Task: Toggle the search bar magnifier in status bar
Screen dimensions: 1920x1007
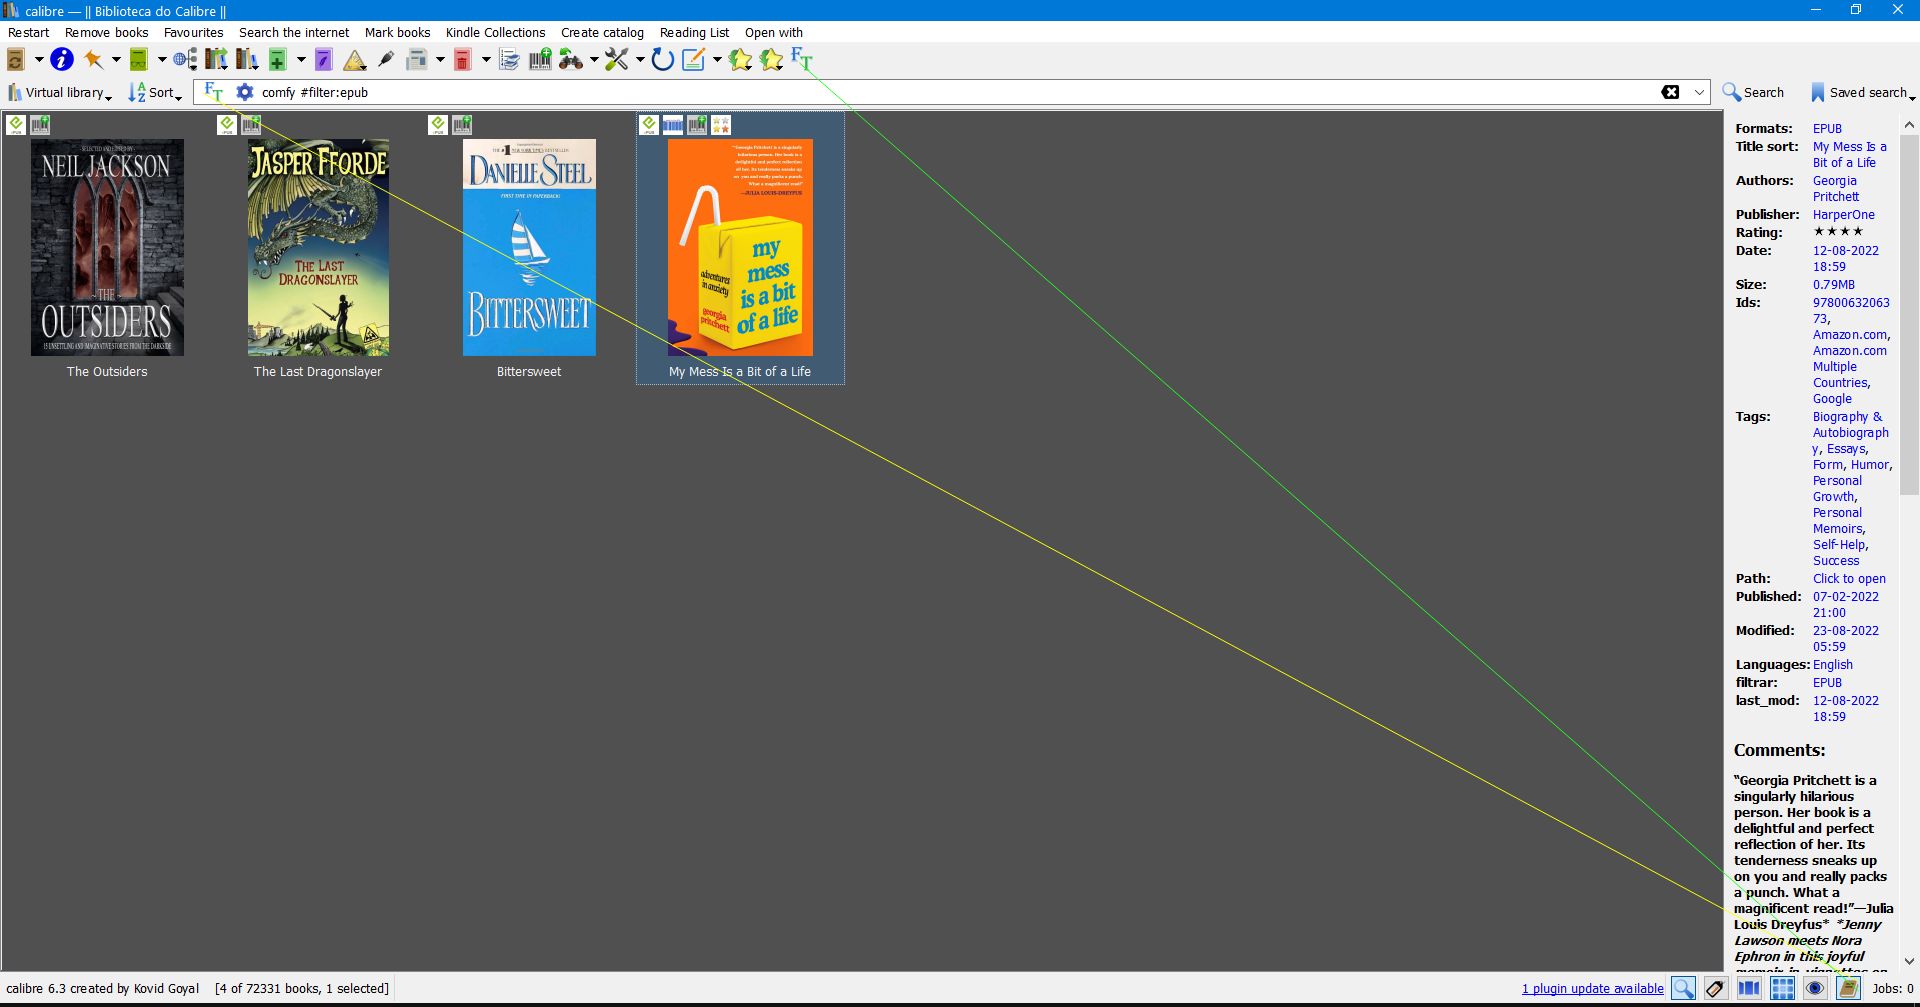Action: pos(1684,988)
